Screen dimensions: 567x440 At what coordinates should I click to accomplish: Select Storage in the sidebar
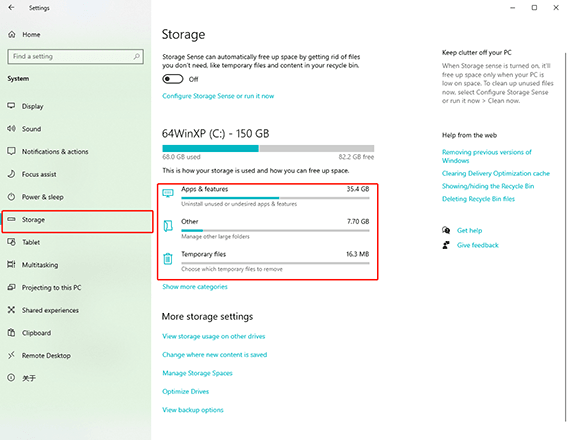tap(77, 220)
